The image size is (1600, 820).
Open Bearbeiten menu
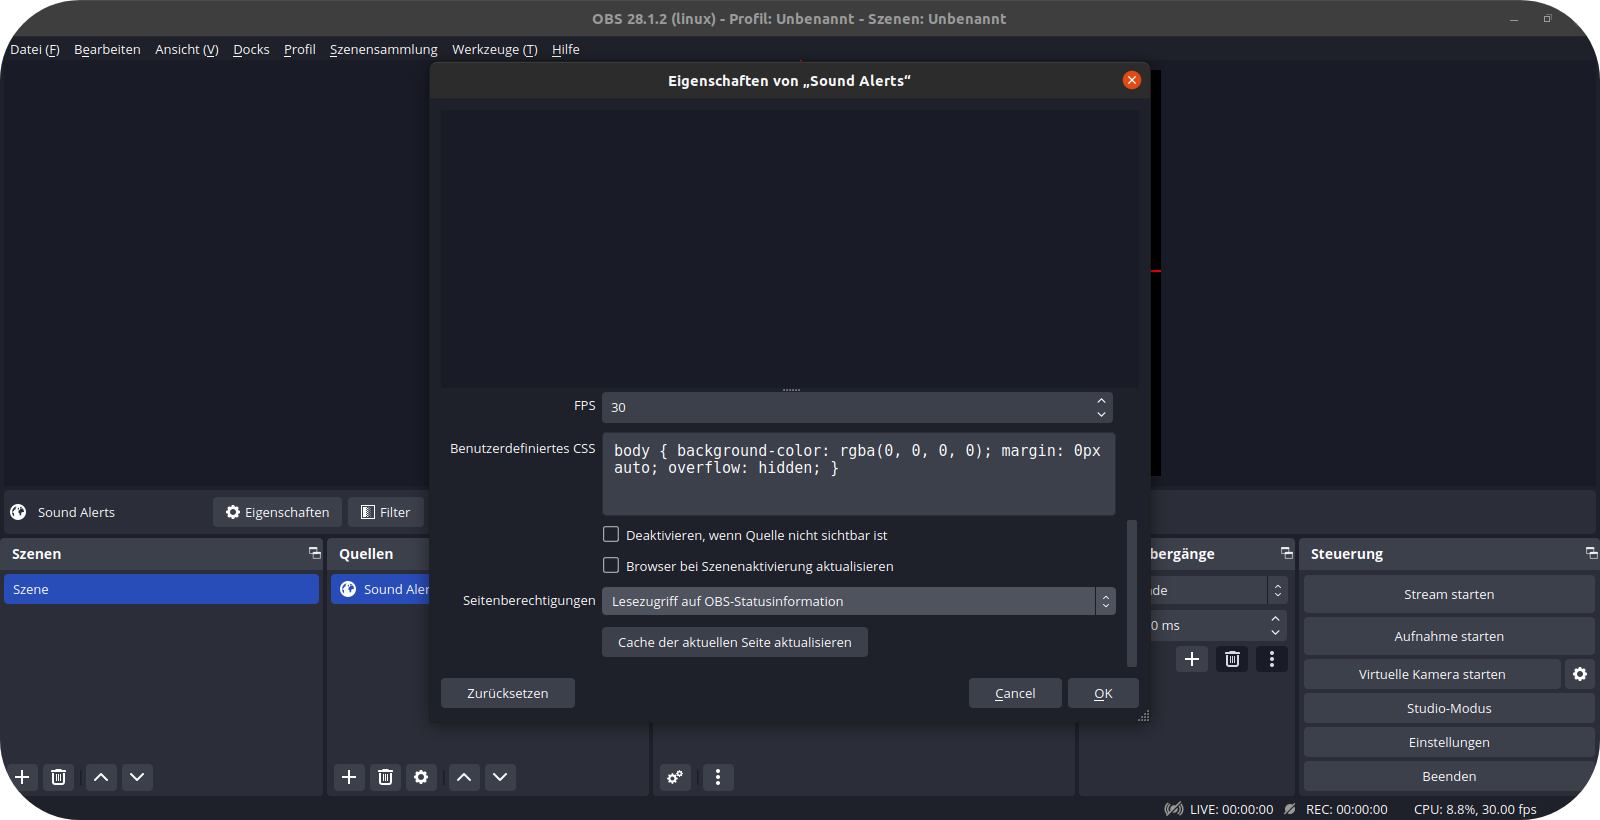pyautogui.click(x=107, y=50)
